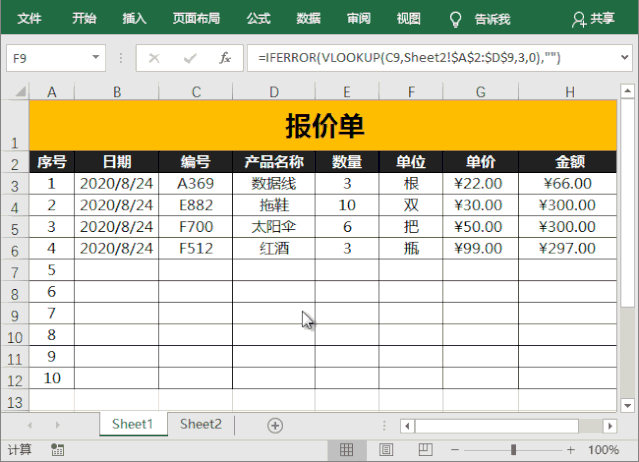This screenshot has height=462, width=639.
Task: Switch to Page Layout view icon
Action: click(x=386, y=450)
